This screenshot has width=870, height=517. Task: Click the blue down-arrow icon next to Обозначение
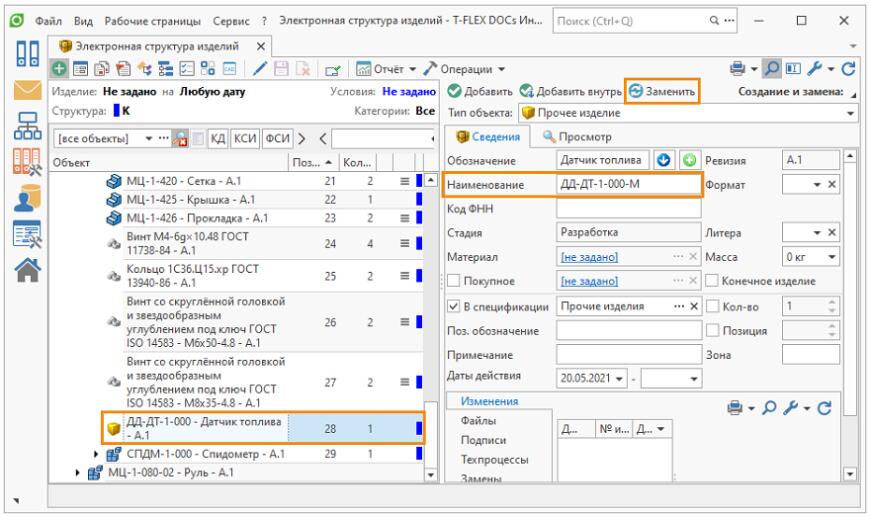663,160
